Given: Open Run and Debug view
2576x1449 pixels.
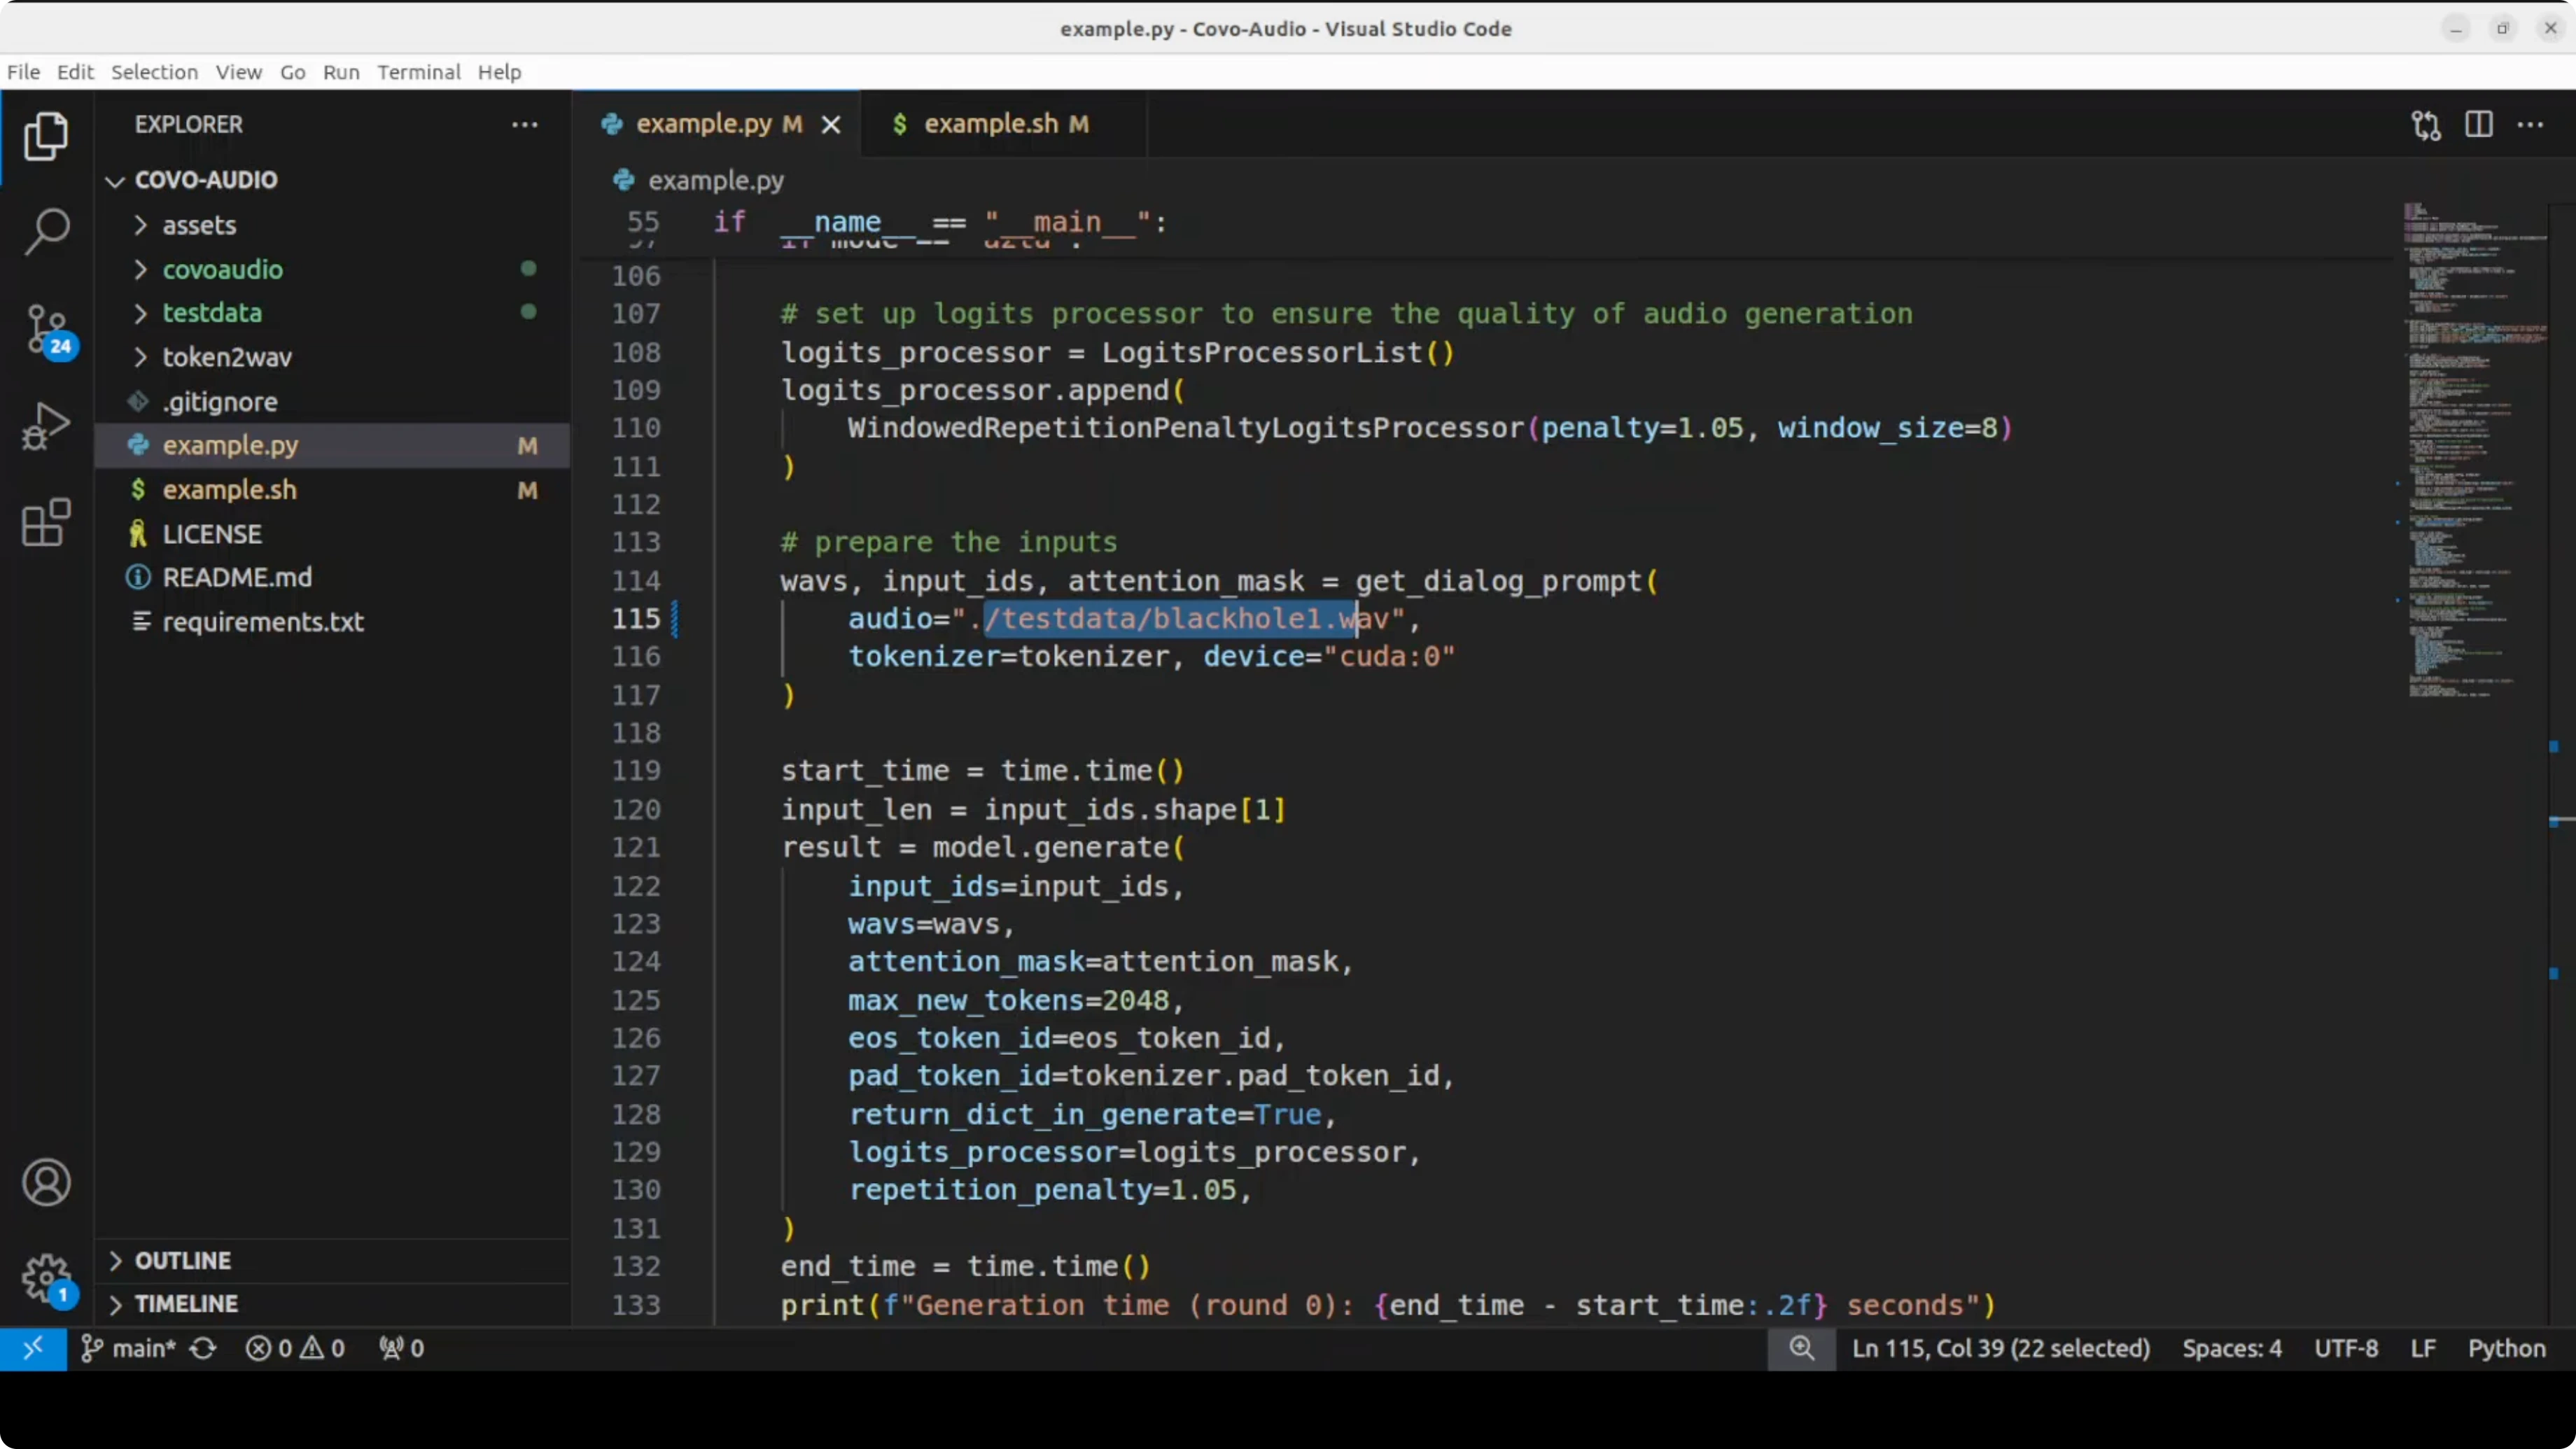Looking at the screenshot, I should point(46,426).
